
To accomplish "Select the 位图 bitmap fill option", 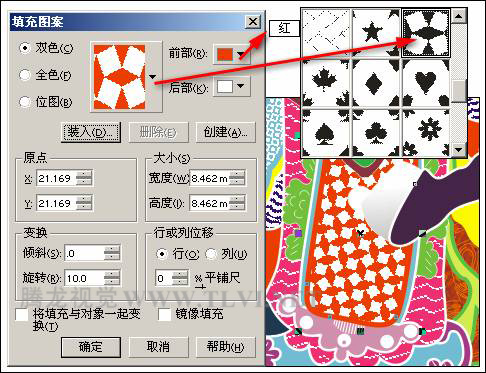I will 25,102.
